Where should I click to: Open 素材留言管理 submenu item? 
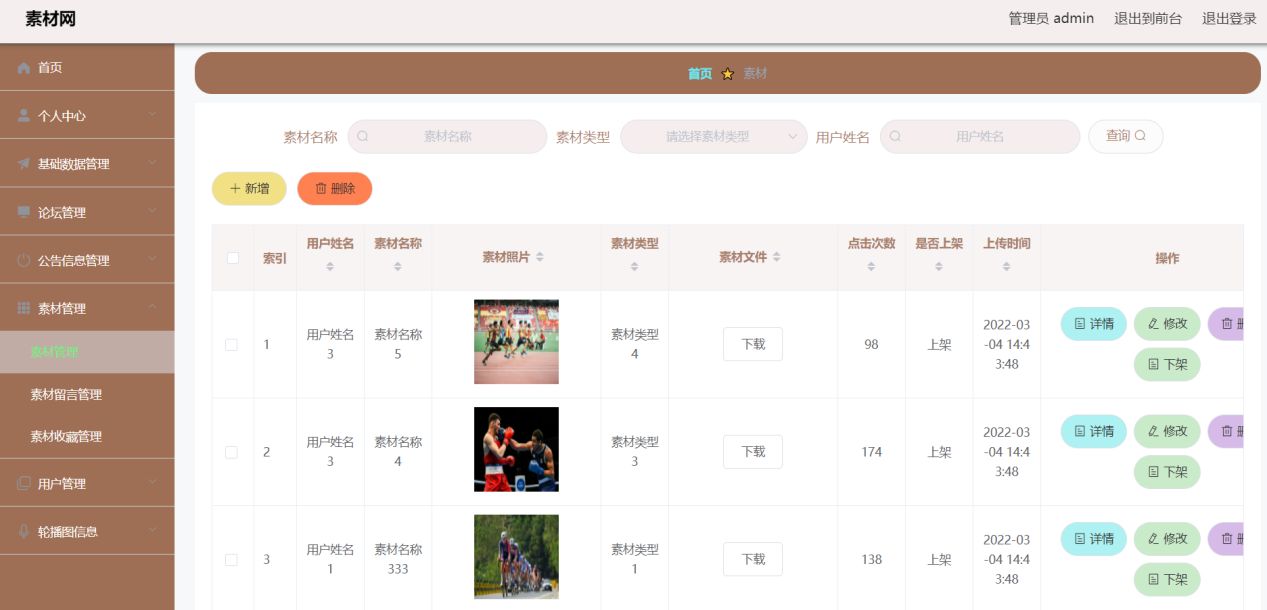pyautogui.click(x=87, y=394)
